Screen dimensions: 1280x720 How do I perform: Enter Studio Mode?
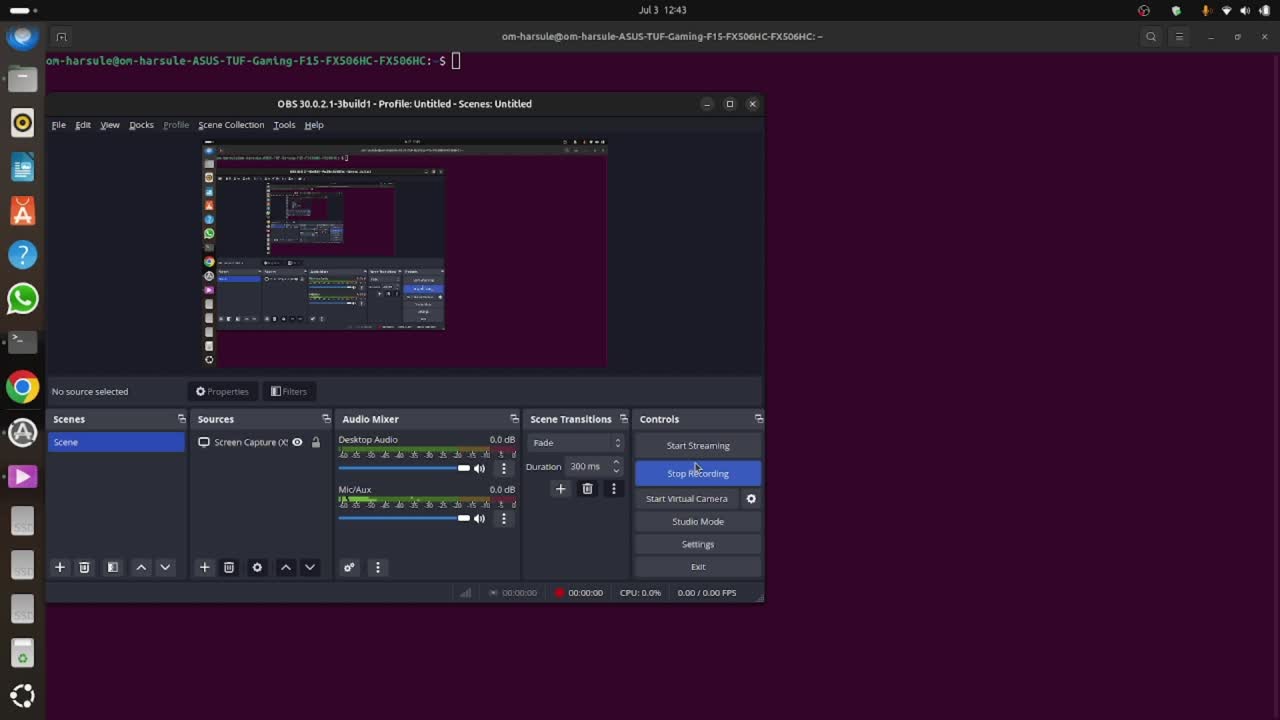click(697, 521)
